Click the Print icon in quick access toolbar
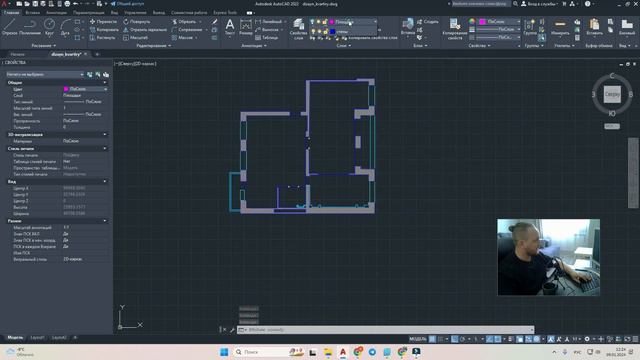640x360 pixels. 67,4
